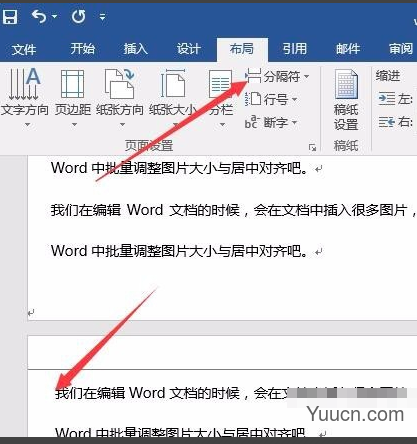The width and height of the screenshot is (417, 444).
Task: Click empty paragraph mark at first page bottom
Action: click(x=31, y=313)
